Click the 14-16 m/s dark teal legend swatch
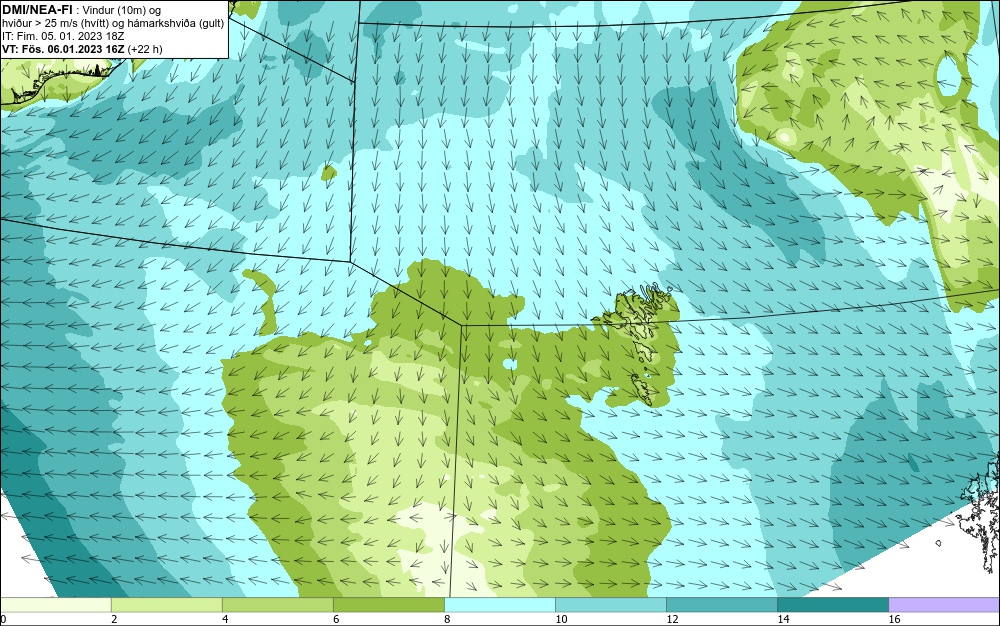1000x626 pixels. click(832, 604)
